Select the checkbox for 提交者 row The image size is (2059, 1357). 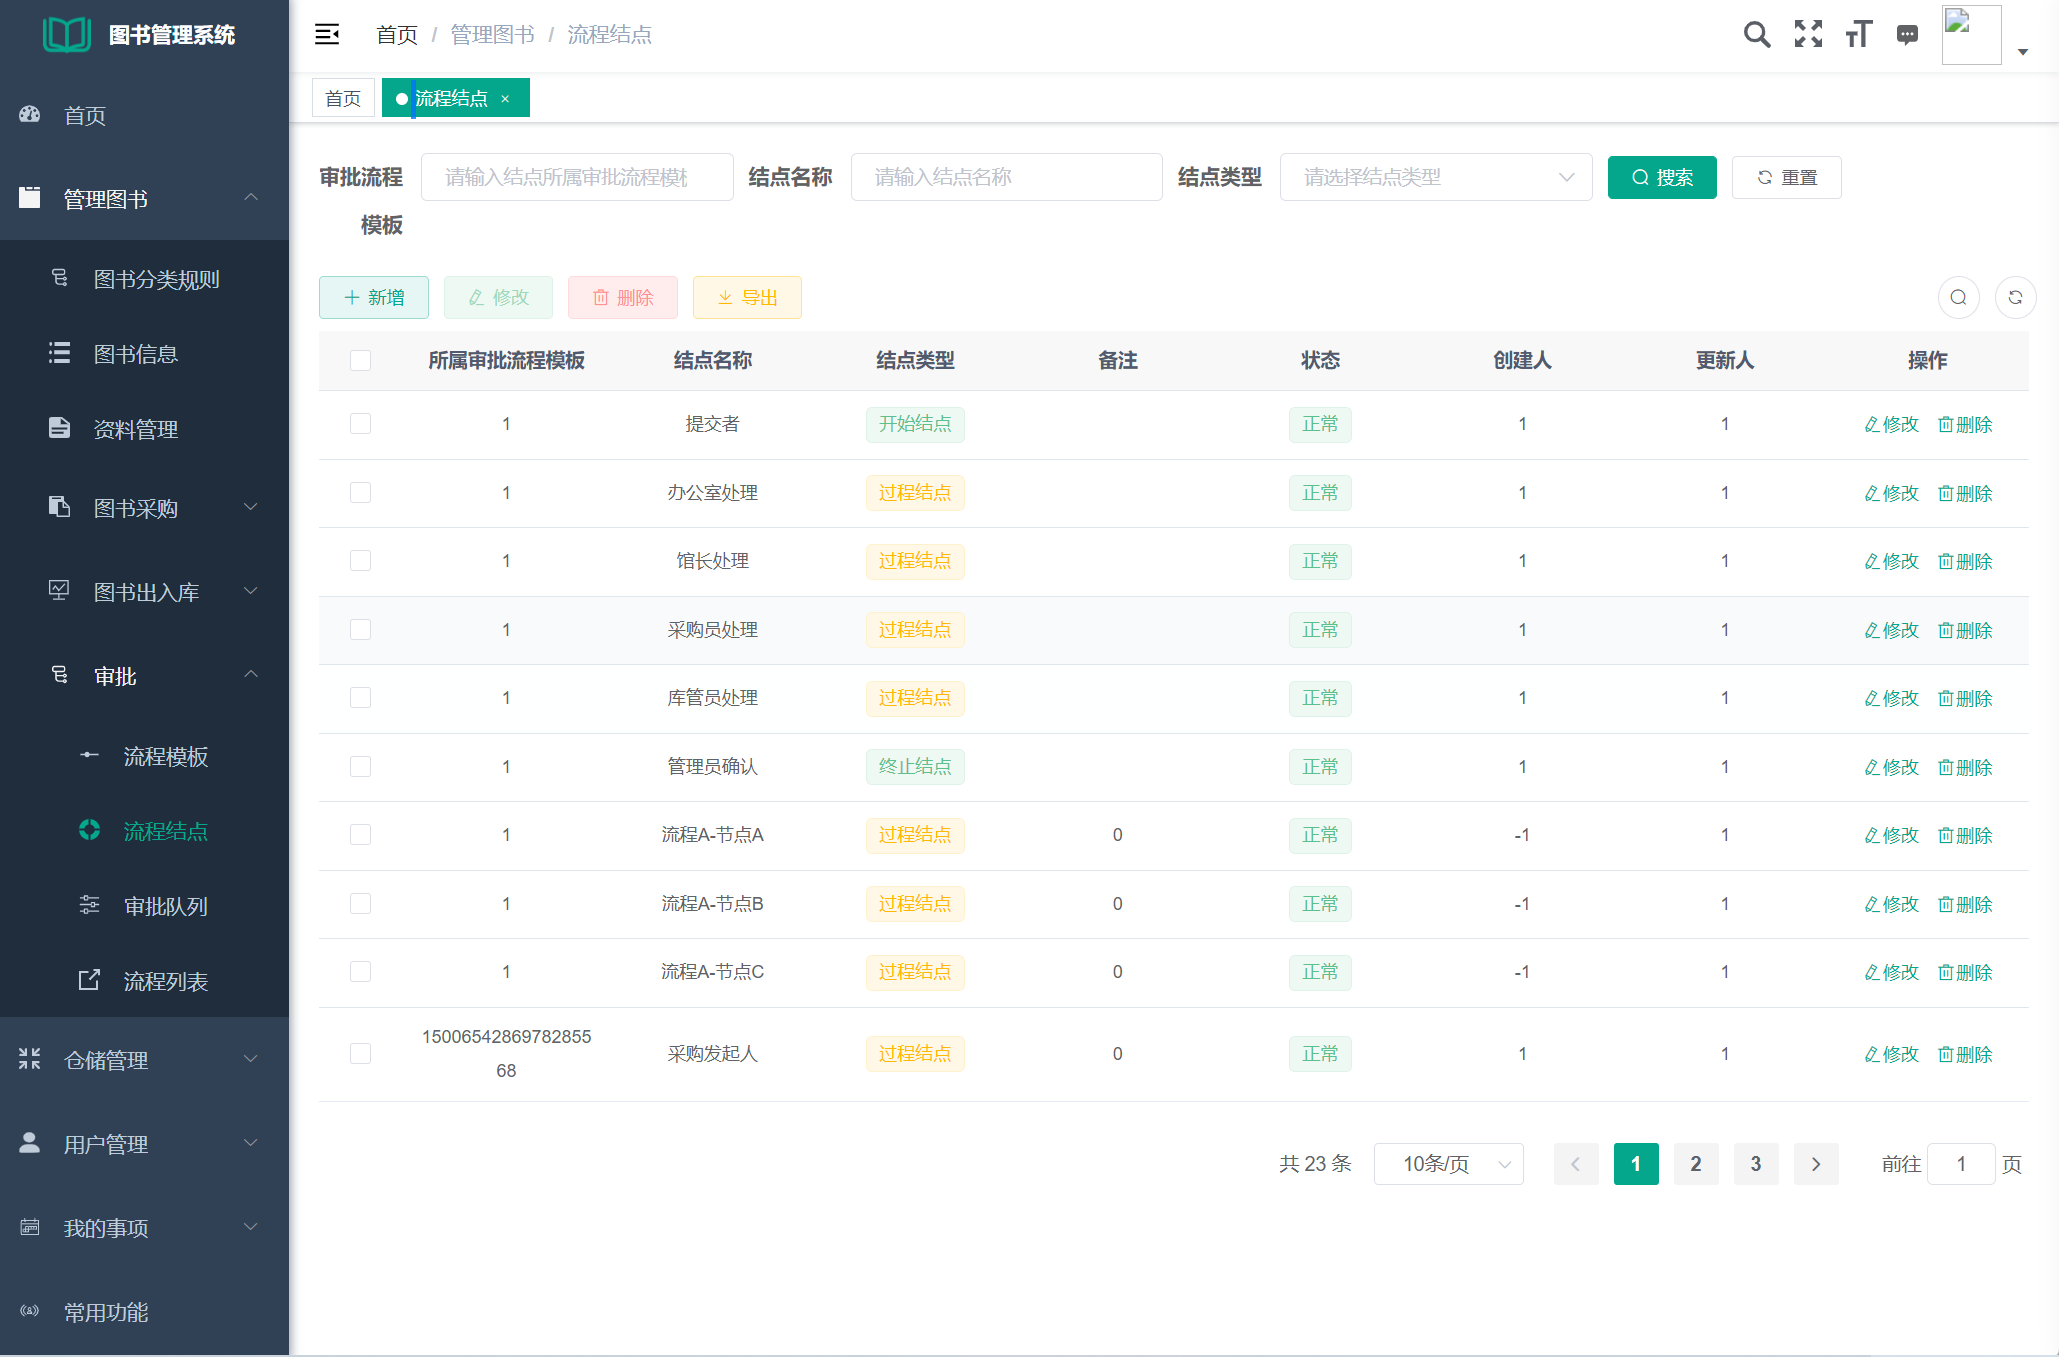(361, 424)
